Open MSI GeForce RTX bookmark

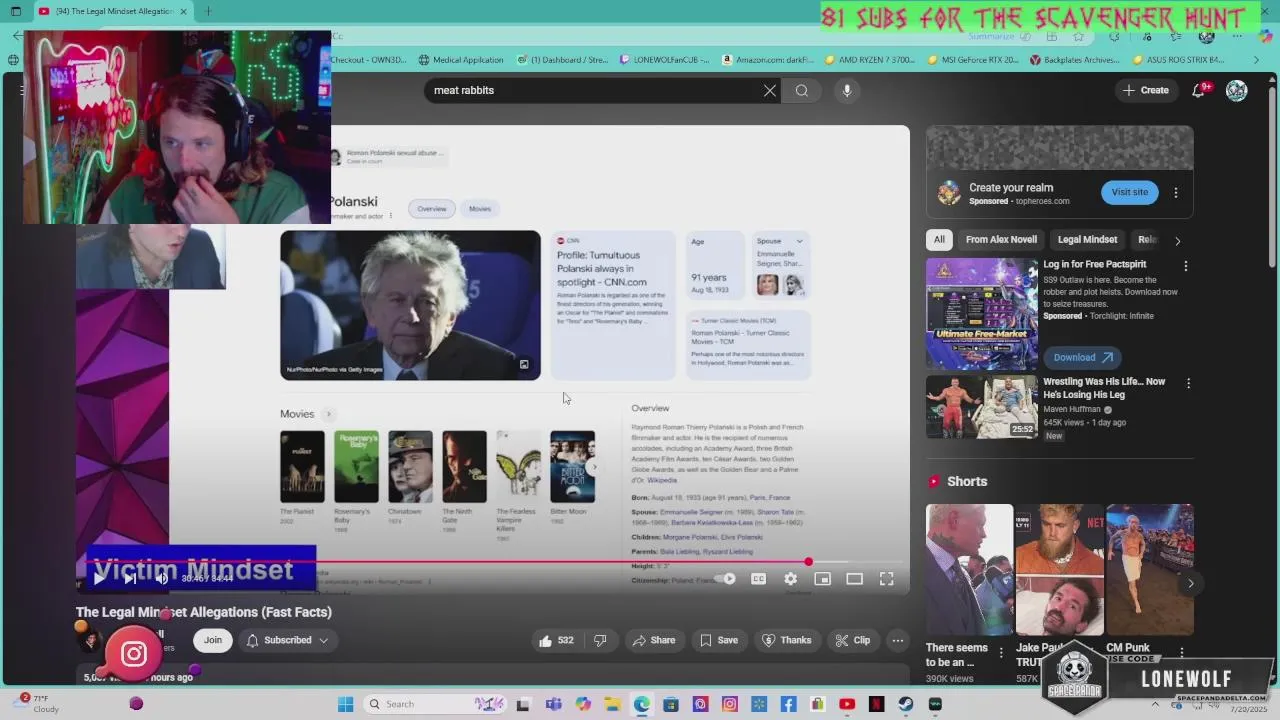[973, 60]
